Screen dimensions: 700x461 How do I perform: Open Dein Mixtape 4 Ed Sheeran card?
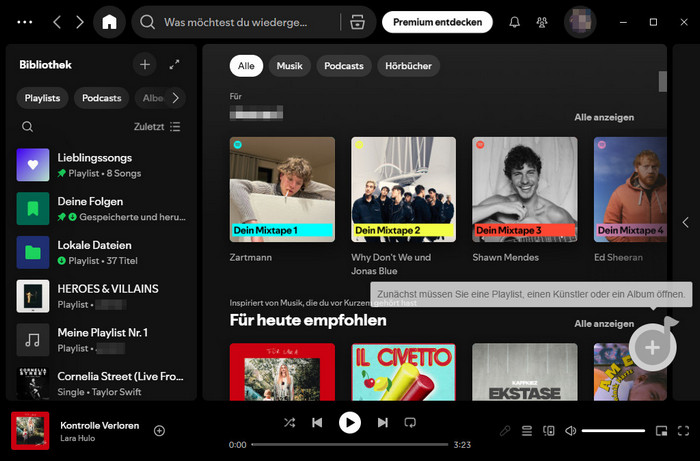pos(630,189)
